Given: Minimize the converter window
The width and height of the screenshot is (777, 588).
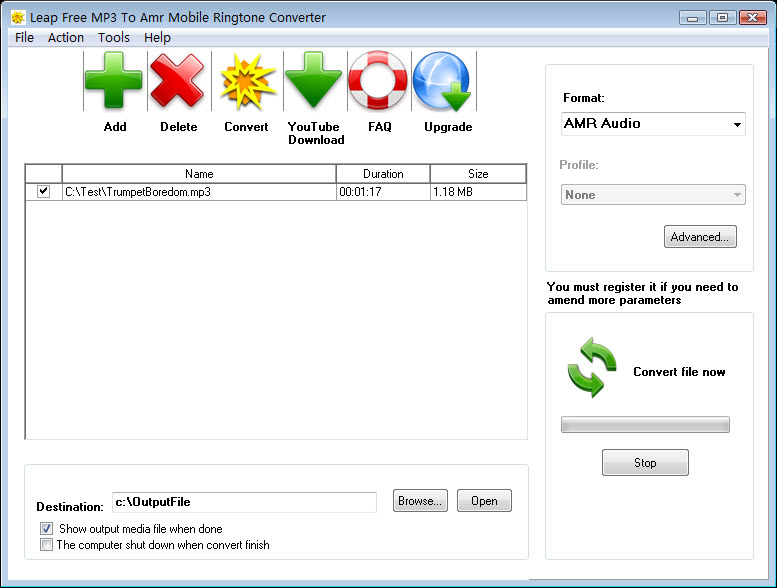Looking at the screenshot, I should point(693,18).
